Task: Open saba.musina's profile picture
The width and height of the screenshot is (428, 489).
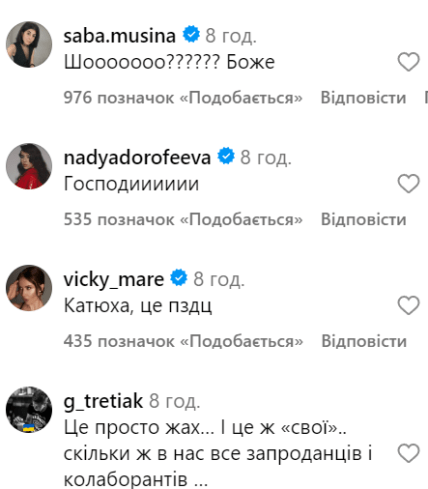Action: click(29, 45)
